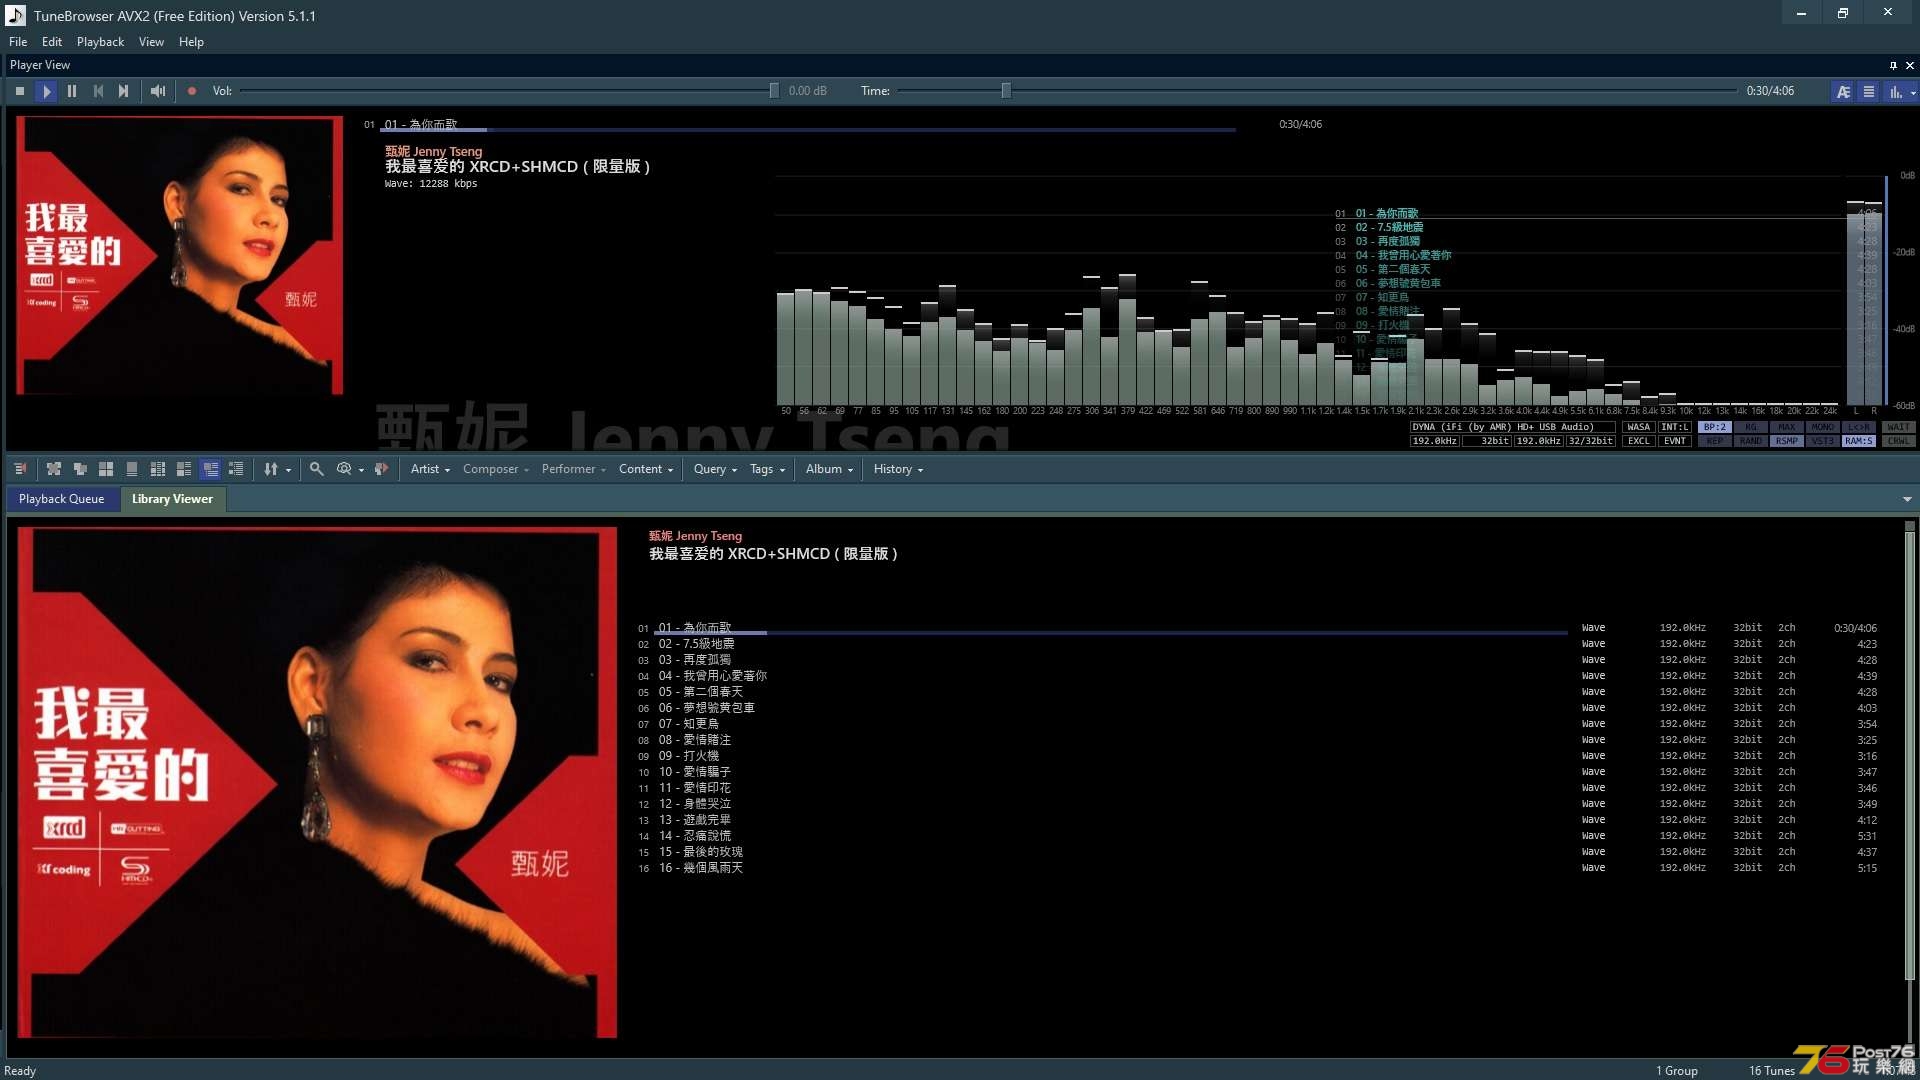Open the Help menu
The width and height of the screenshot is (1920, 1080).
(191, 42)
